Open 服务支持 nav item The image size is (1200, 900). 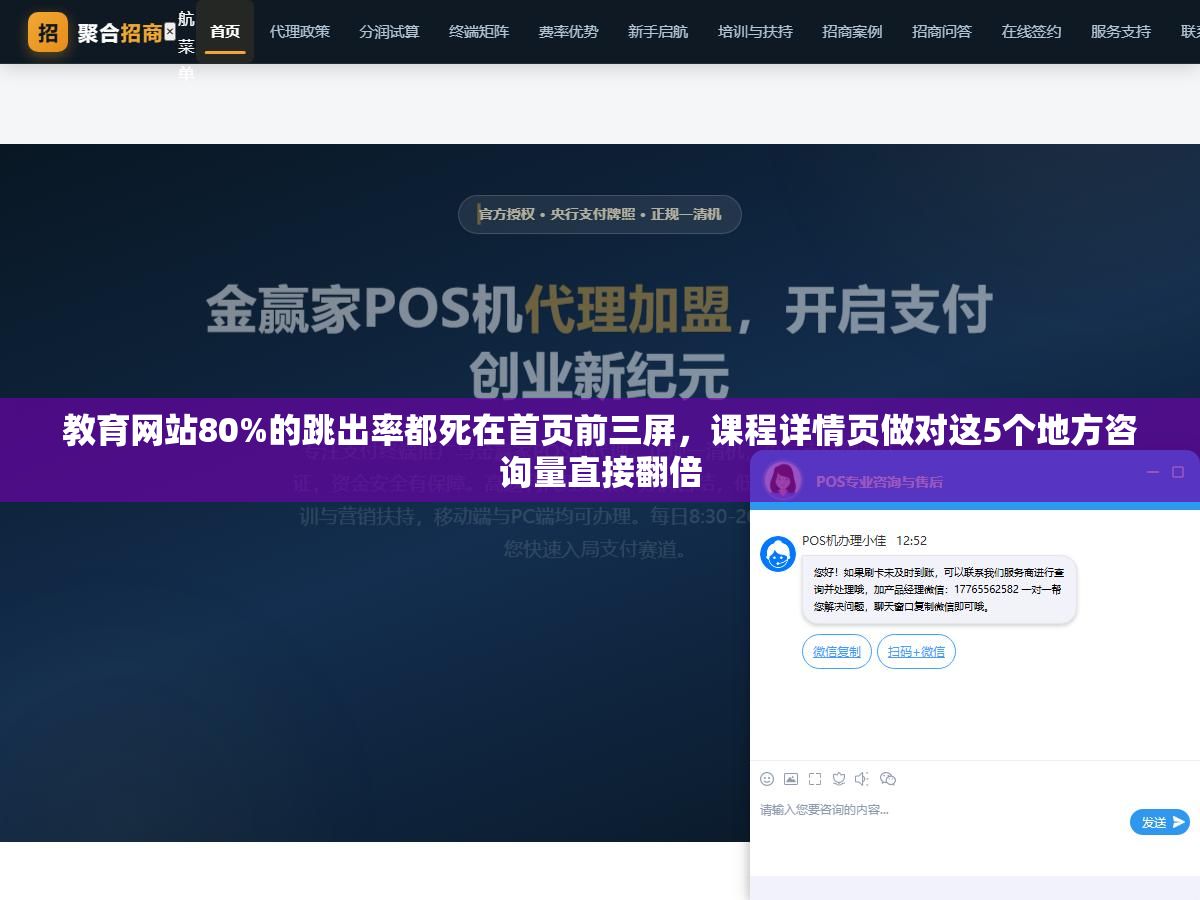point(1120,32)
